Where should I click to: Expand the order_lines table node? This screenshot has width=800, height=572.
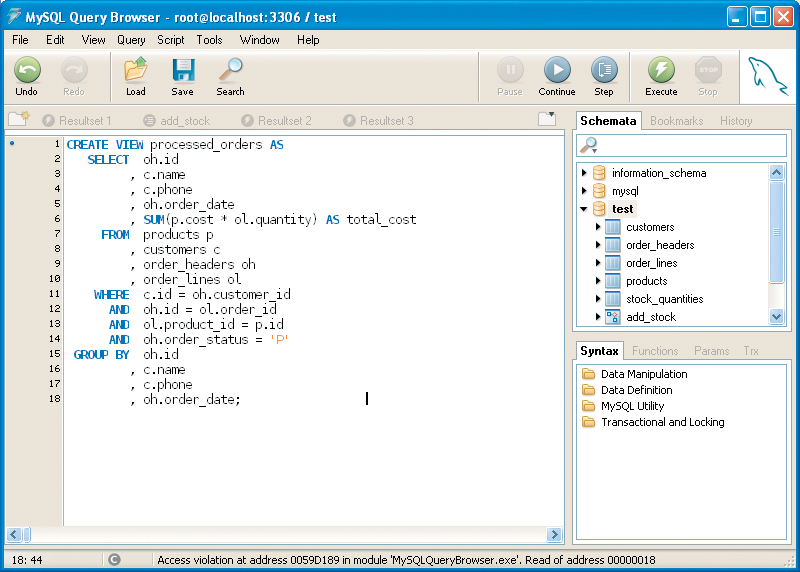[x=598, y=263]
